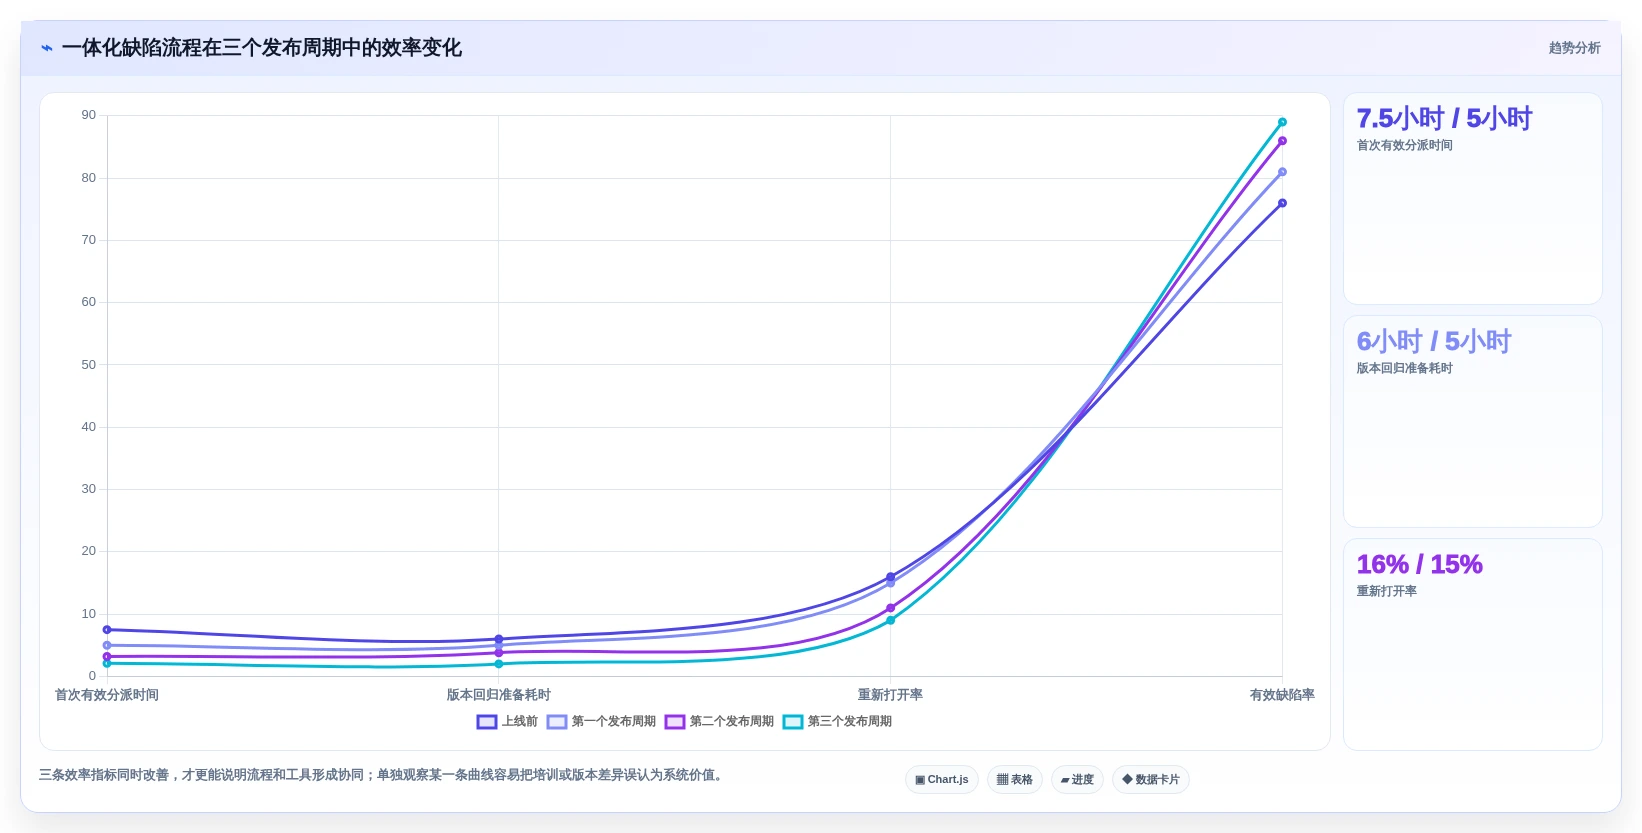Click the 第一个发布周期 legend label
The image size is (1642, 833).
point(614,722)
